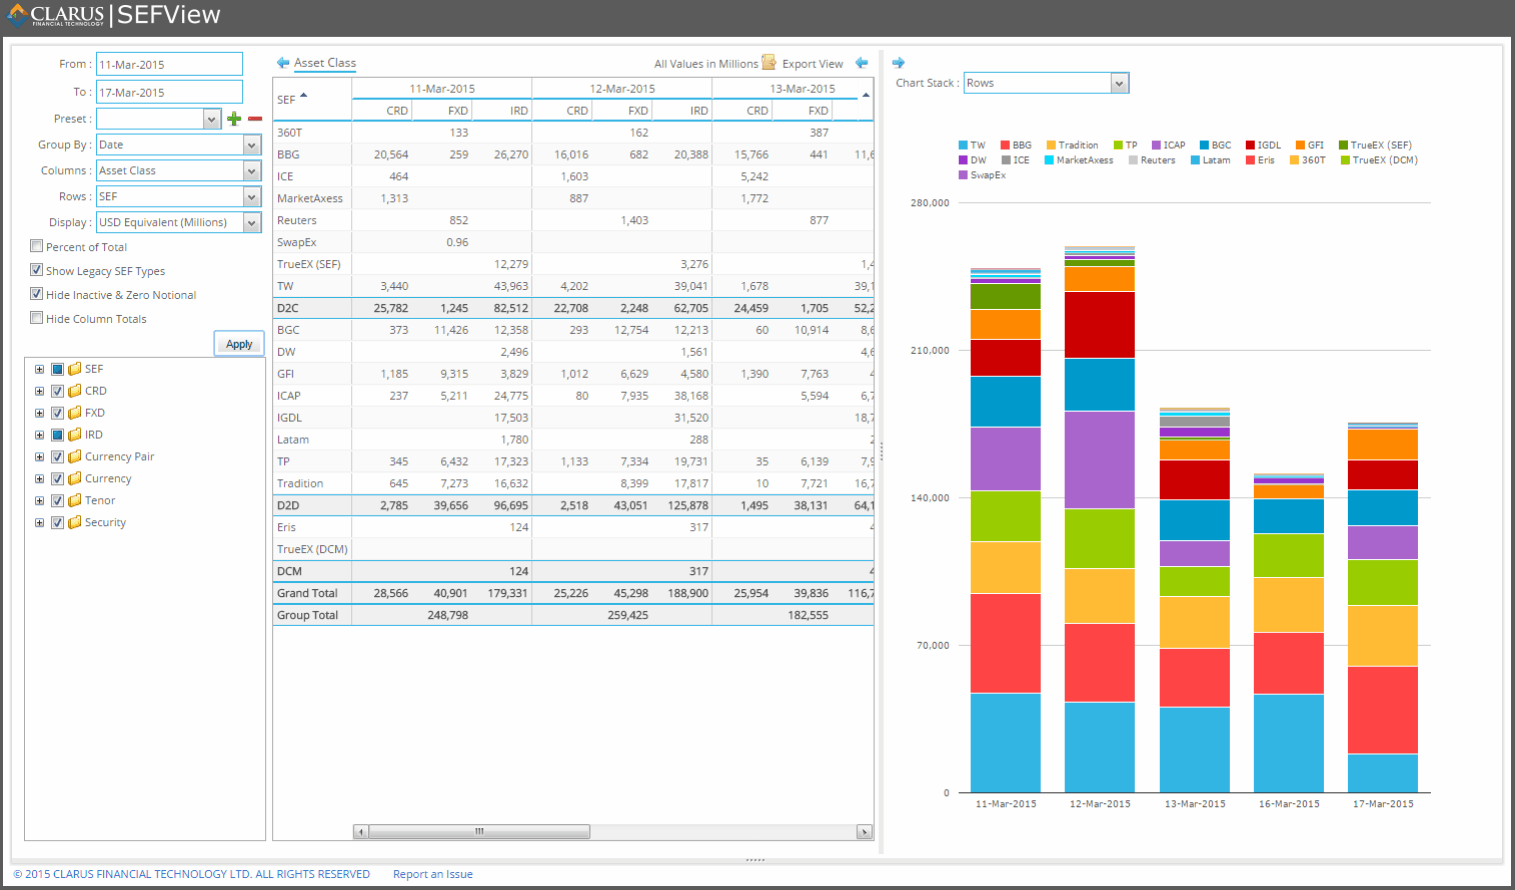Click the red minus remove preset icon

pyautogui.click(x=255, y=119)
